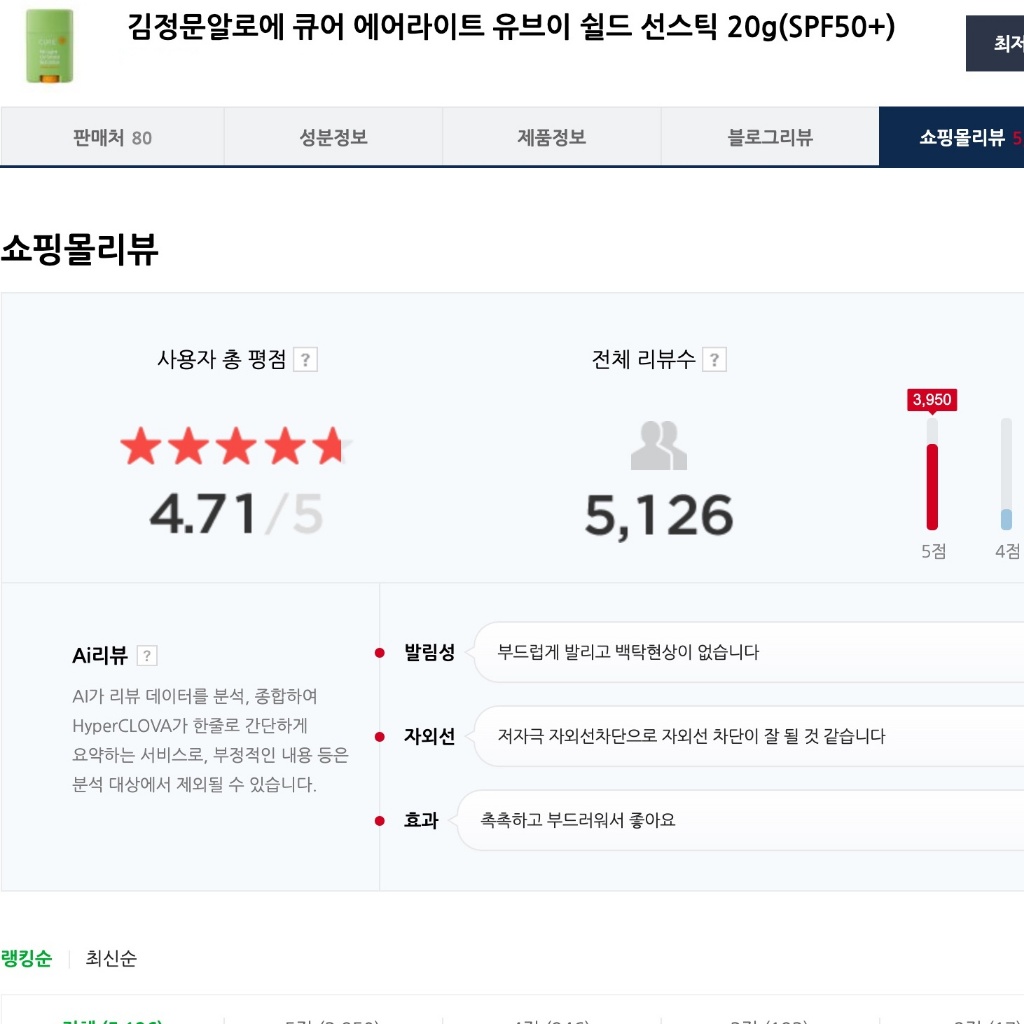
Task: Click the red 5점 rating bar
Action: [x=932, y=485]
